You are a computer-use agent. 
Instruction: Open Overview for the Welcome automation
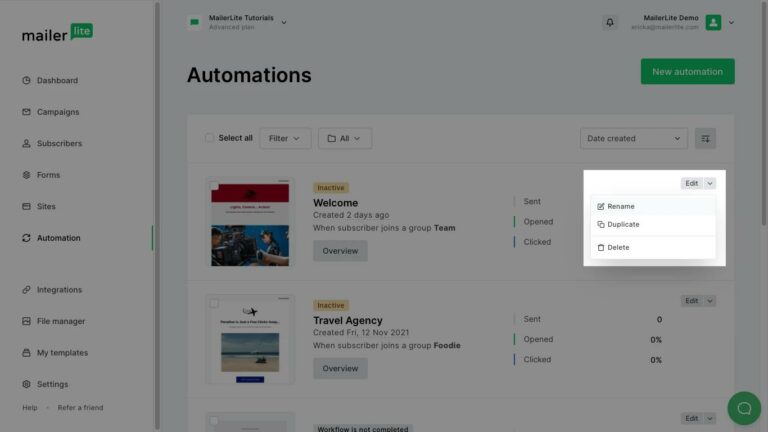pos(340,251)
